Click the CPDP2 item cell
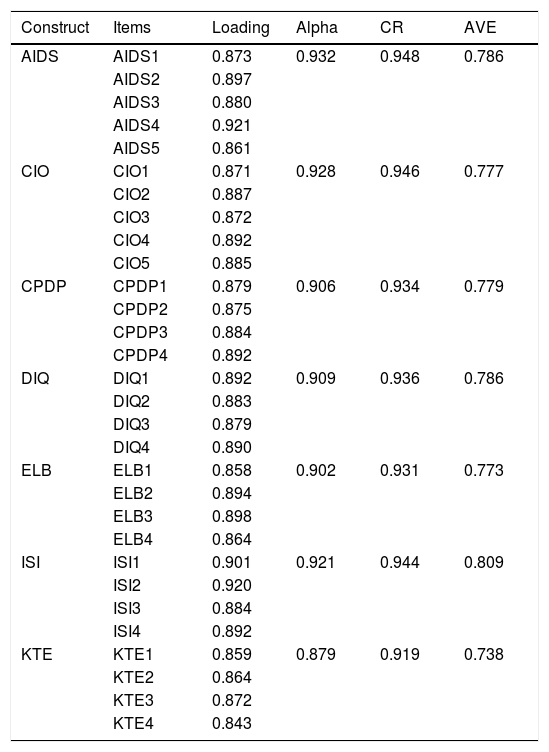This screenshot has height=752, width=549. pos(140,309)
